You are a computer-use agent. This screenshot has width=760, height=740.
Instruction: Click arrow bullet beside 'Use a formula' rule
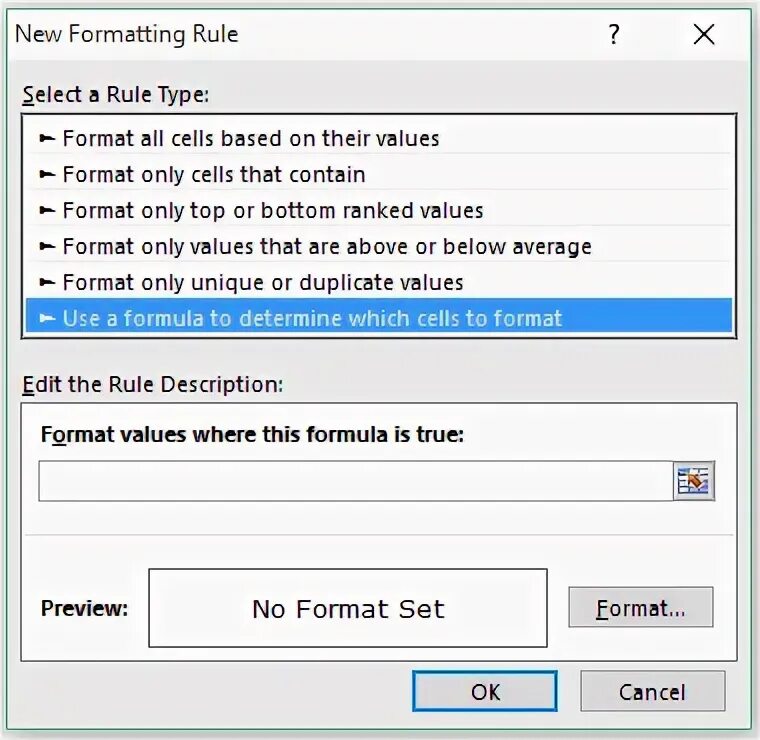coord(47,318)
